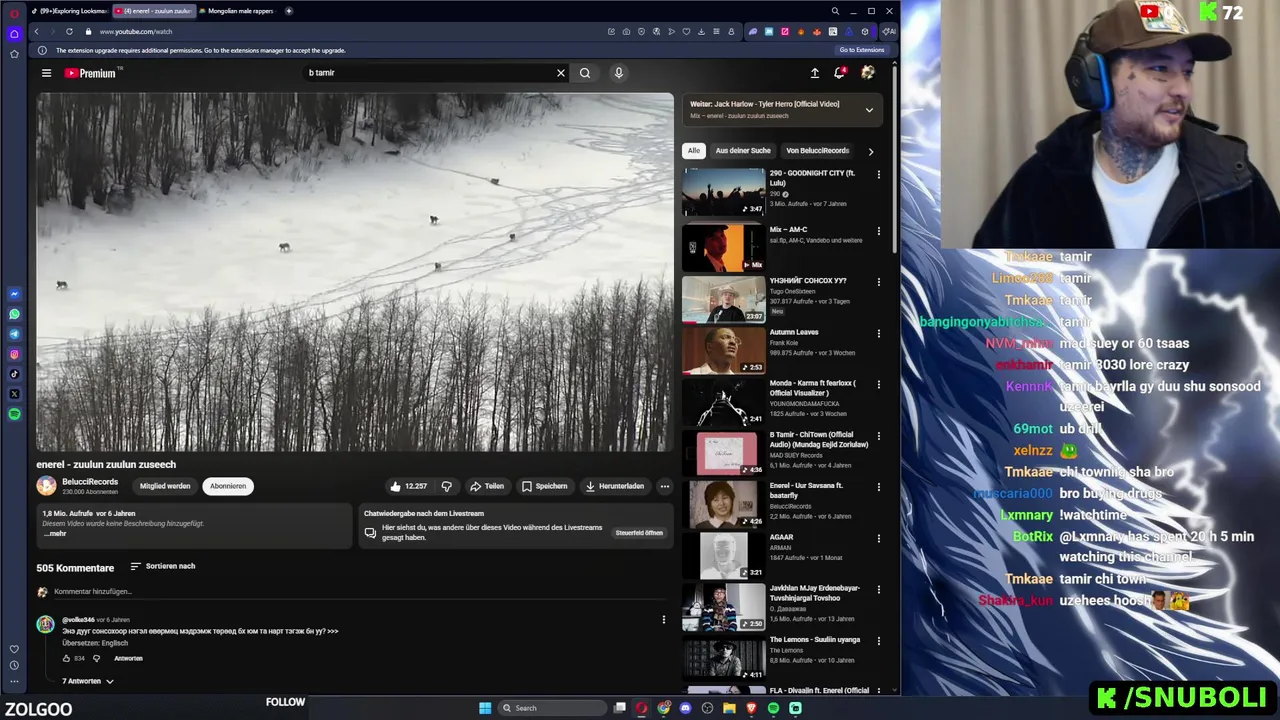Collapse the Weiter mix playlist chevron
This screenshot has height=720, width=1280.
869,110
